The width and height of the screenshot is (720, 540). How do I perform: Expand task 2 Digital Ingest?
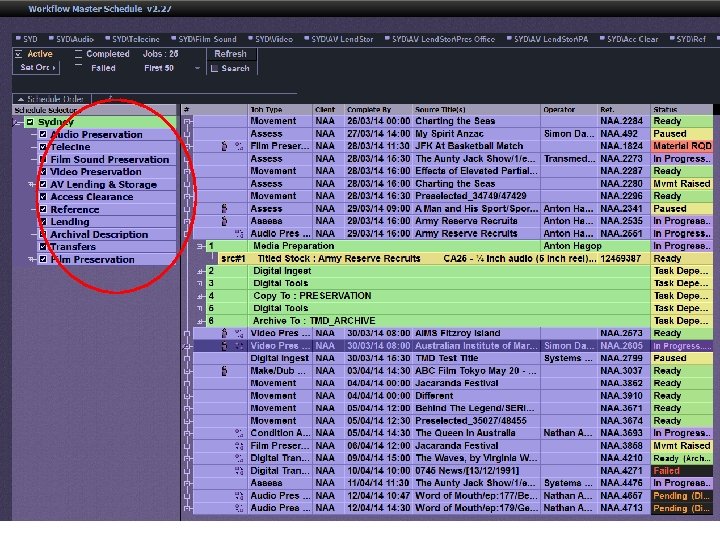click(201, 271)
